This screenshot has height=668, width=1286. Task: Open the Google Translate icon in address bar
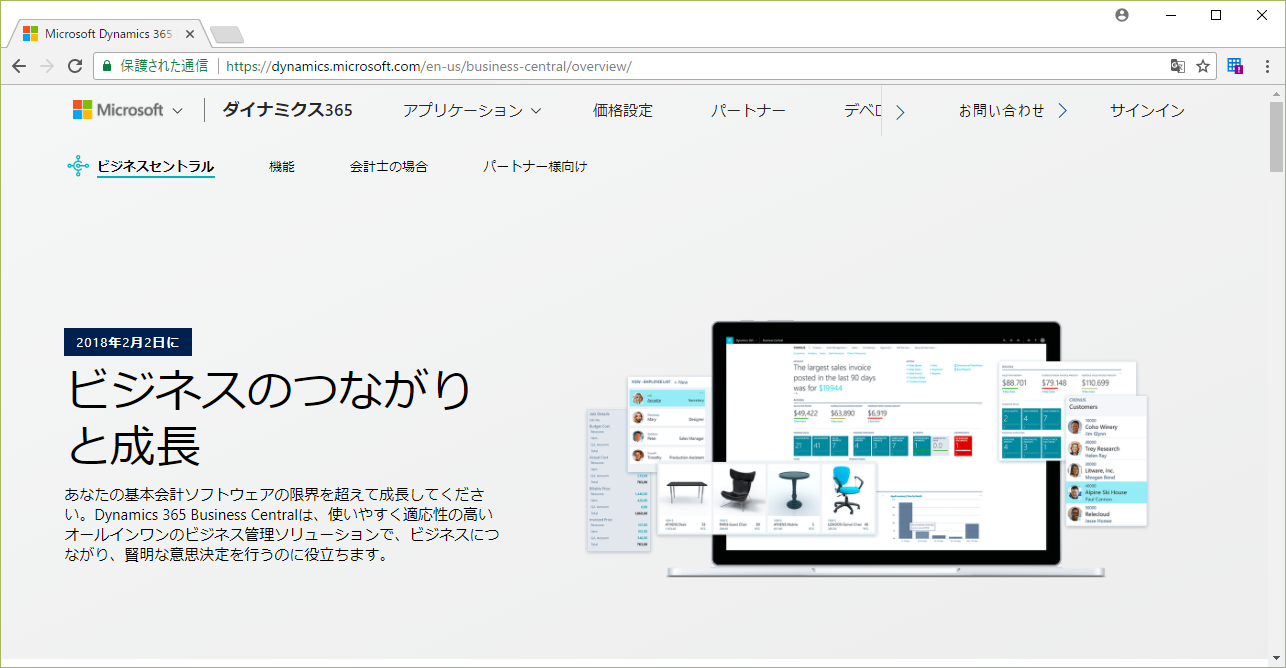click(x=1178, y=66)
